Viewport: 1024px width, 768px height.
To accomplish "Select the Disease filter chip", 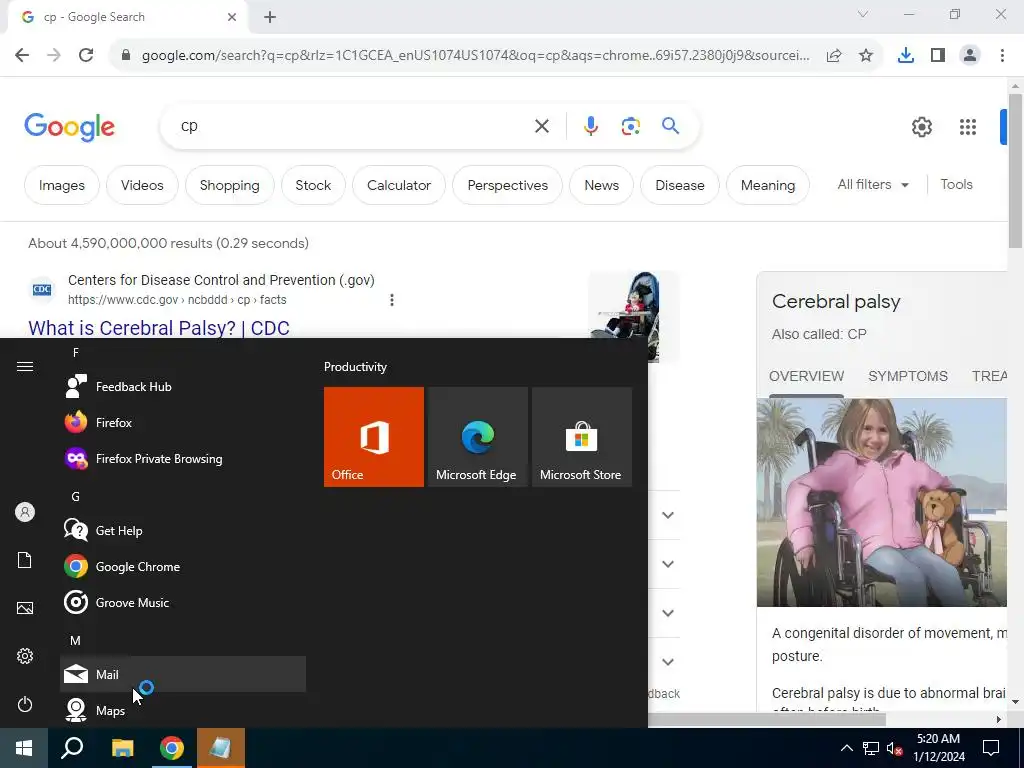I will click(x=680, y=185).
